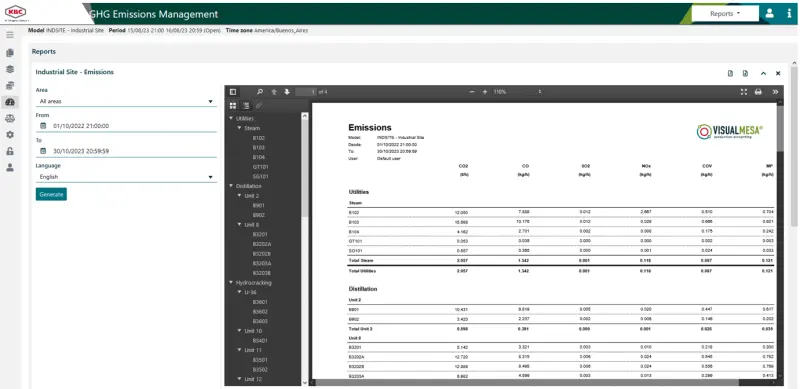Open the PDF search magnifier
Viewport: 800px width, 389px height.
260,92
